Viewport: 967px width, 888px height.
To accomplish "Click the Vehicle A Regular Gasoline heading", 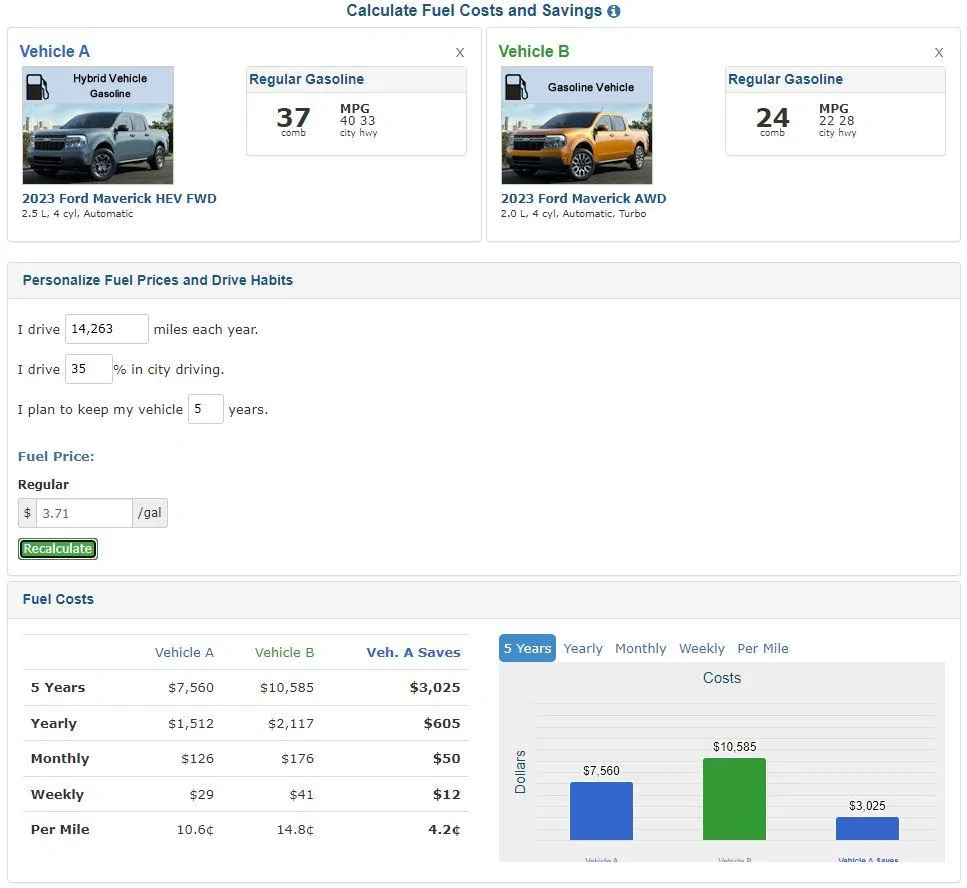I will click(x=307, y=80).
